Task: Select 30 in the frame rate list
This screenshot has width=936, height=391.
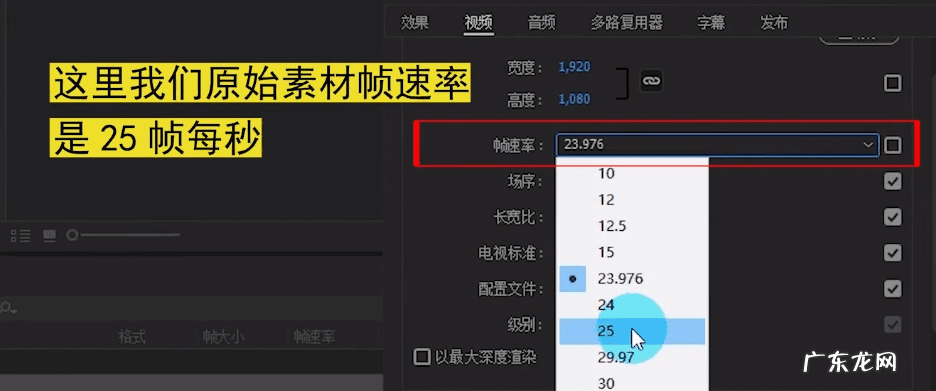Action: 632,382
